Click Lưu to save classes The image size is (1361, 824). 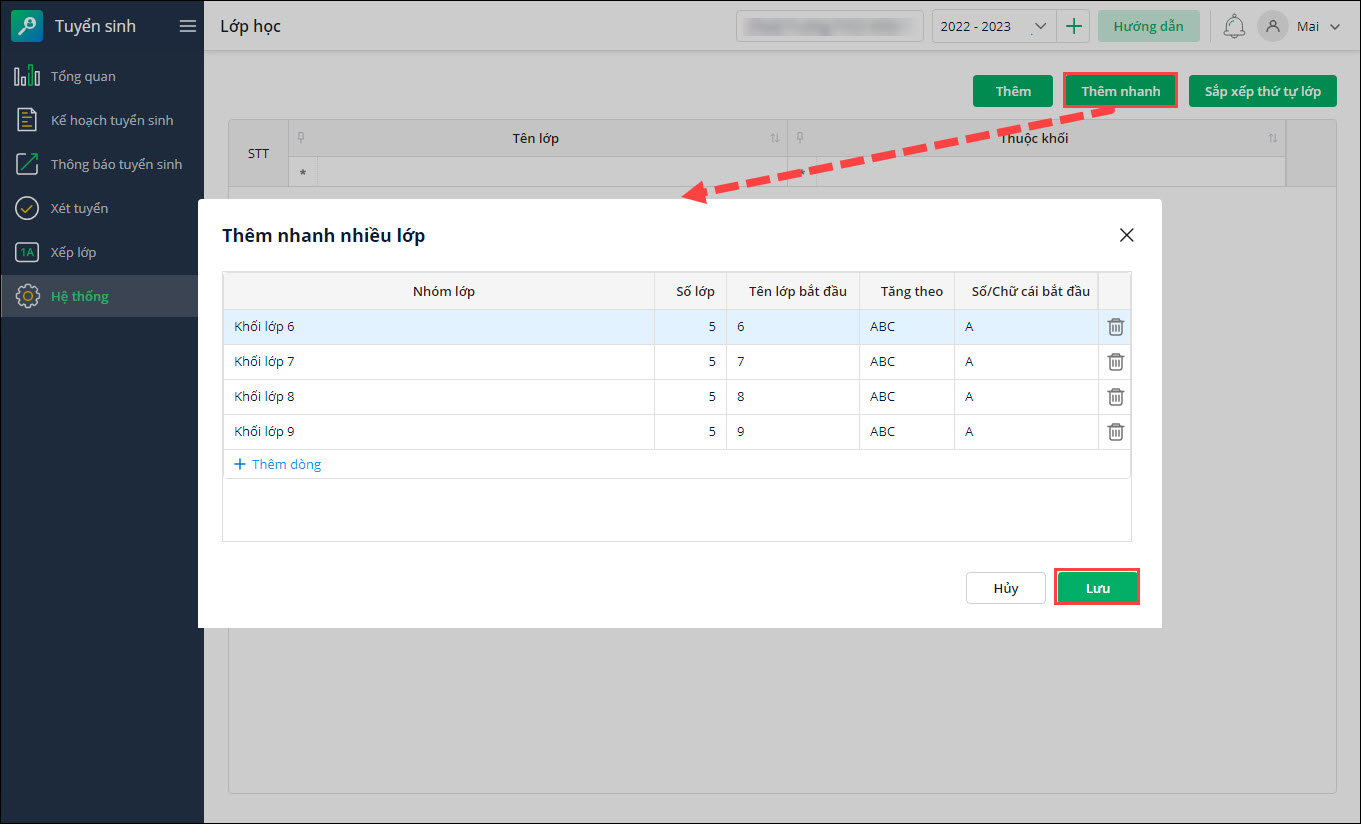tap(1098, 588)
